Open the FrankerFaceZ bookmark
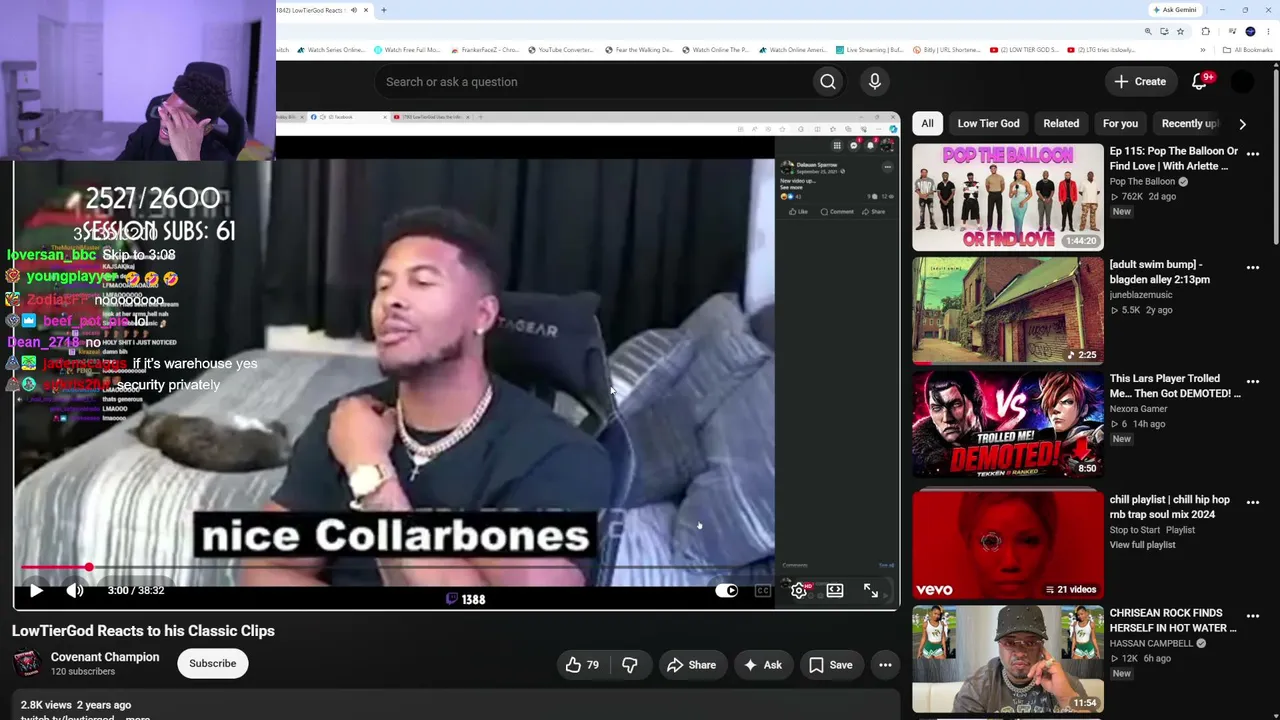This screenshot has width=1280, height=720. point(485,50)
